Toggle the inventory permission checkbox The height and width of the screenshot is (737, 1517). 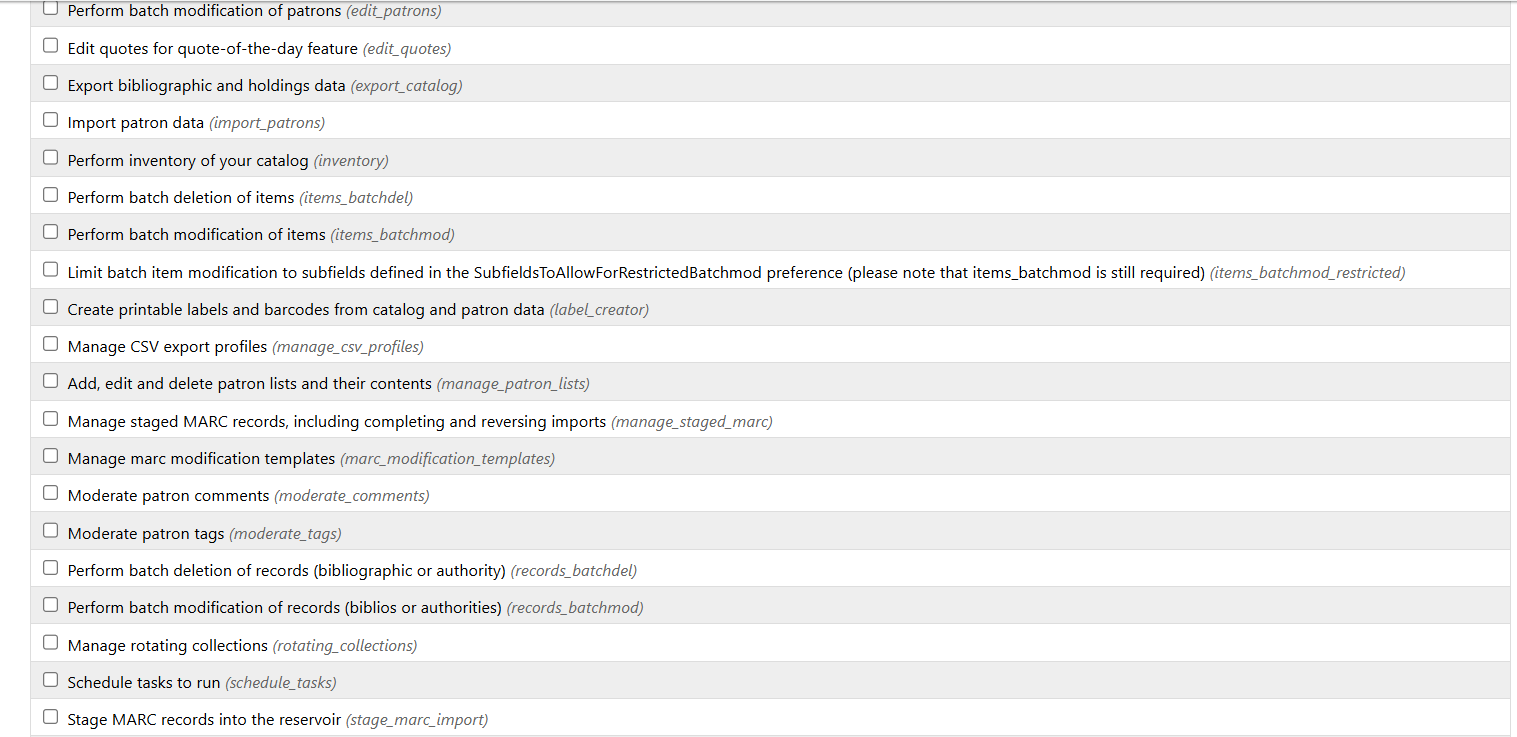coord(51,158)
